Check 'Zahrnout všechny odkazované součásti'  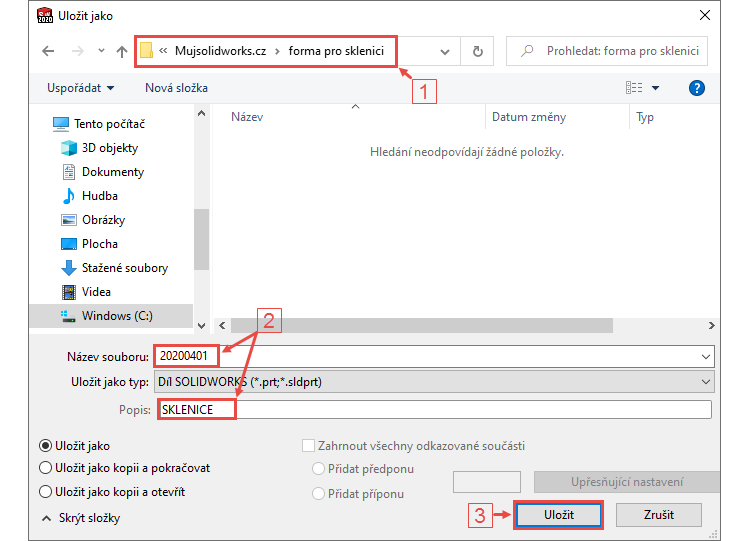tap(309, 446)
